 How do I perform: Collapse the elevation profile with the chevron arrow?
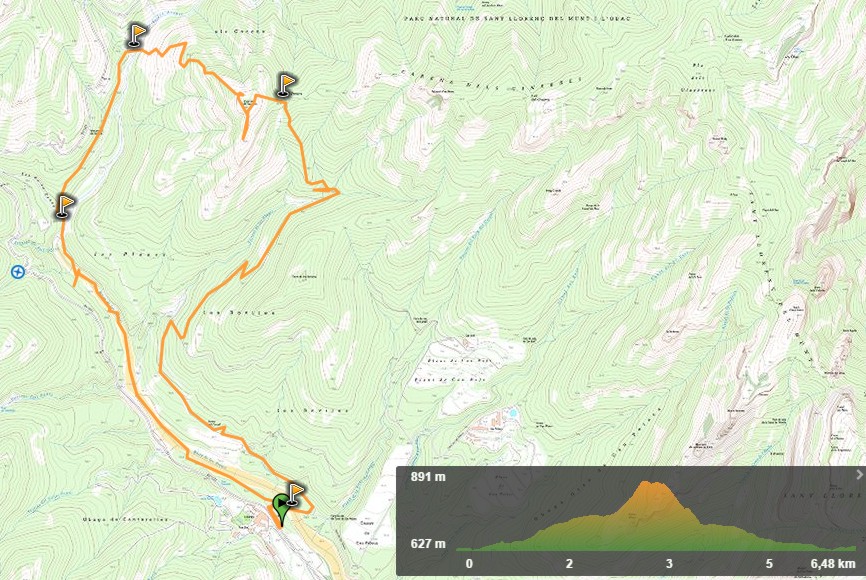(x=859, y=474)
